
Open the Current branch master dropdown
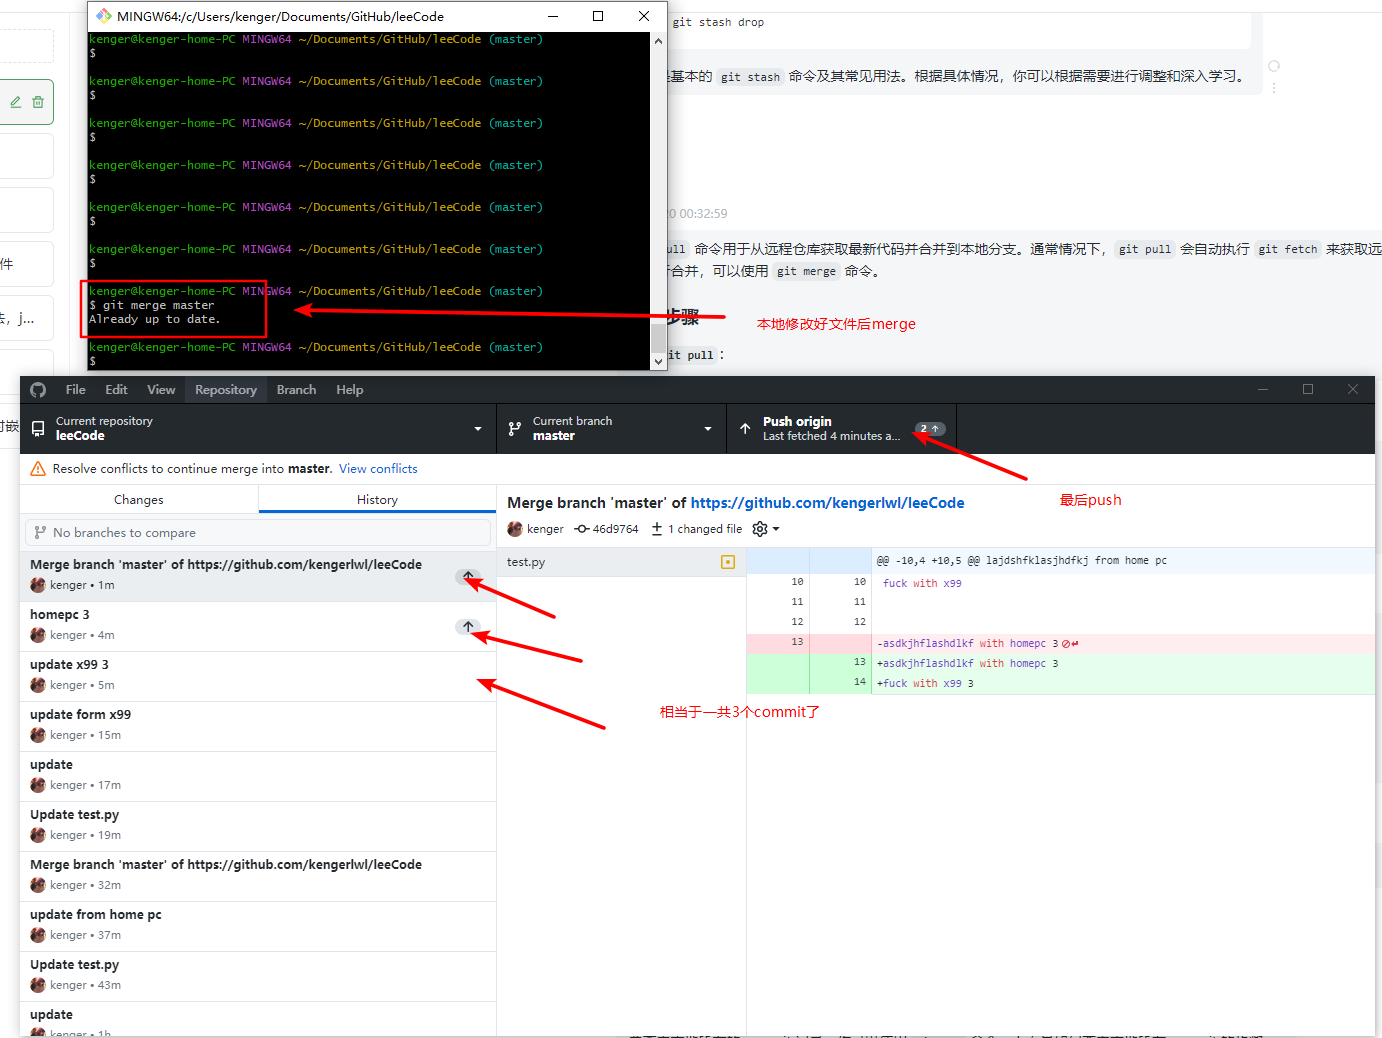[x=611, y=428]
